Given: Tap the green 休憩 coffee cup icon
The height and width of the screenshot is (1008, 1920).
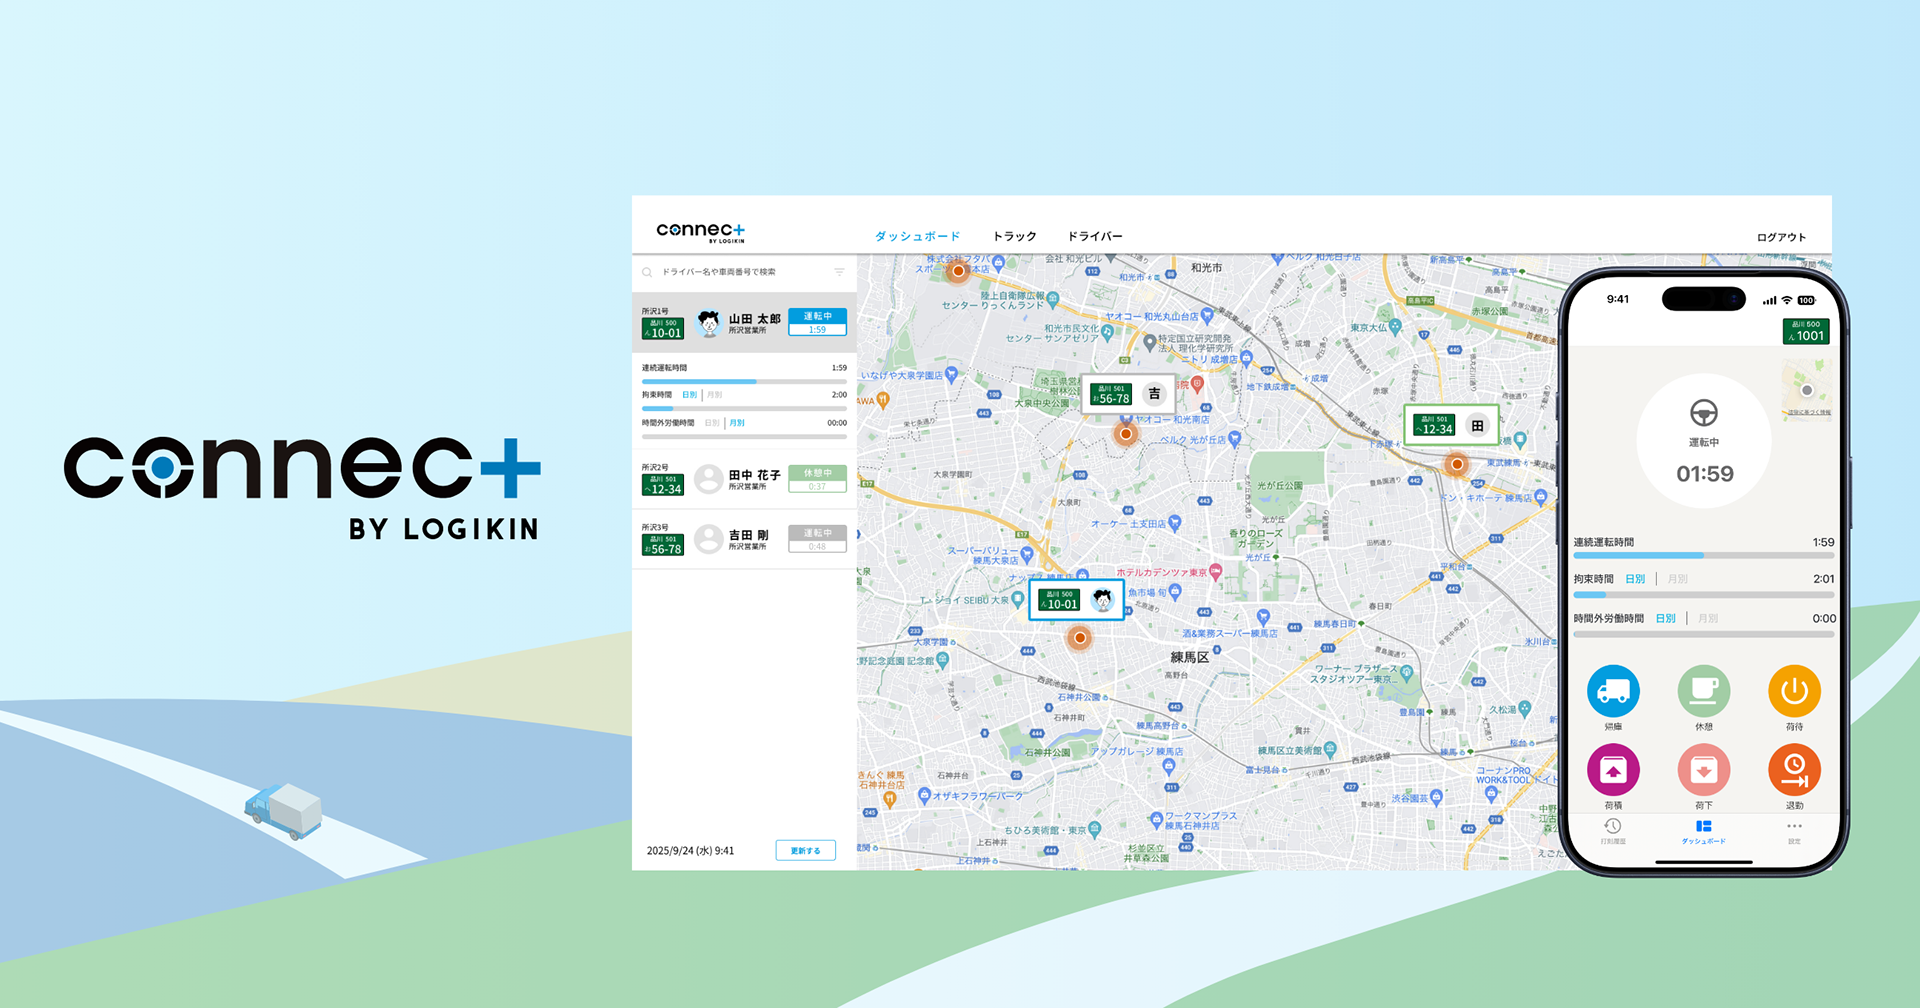Looking at the screenshot, I should 1704,691.
